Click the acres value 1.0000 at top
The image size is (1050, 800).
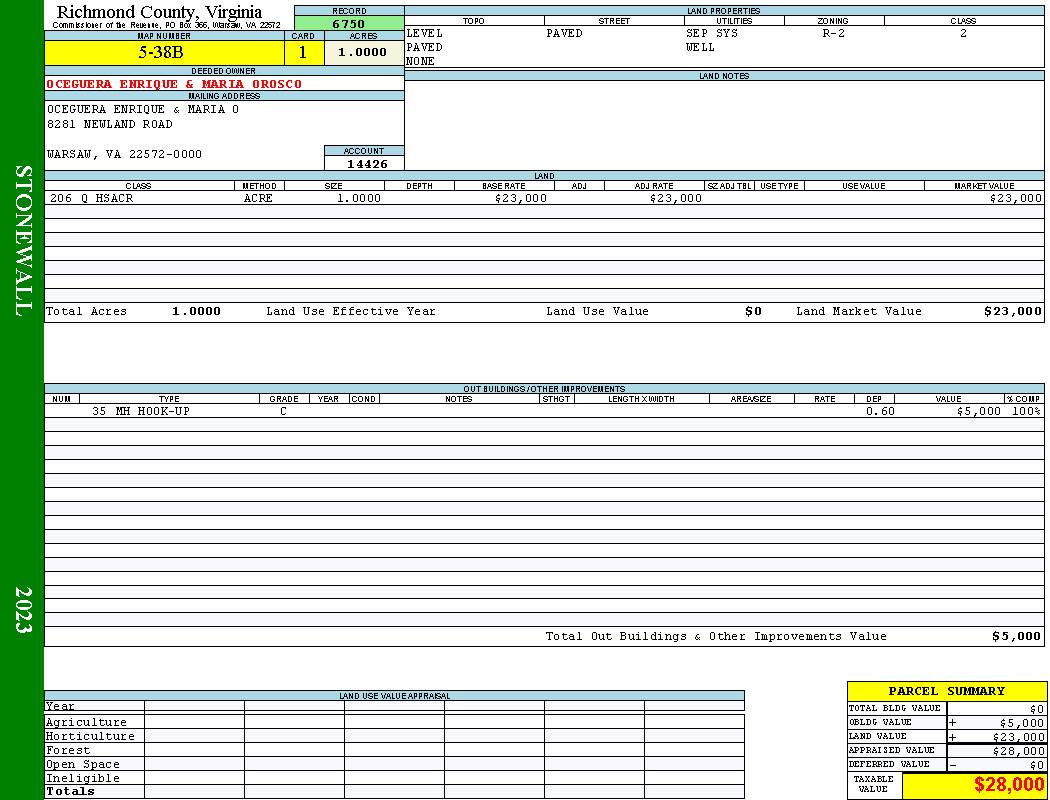coord(364,53)
